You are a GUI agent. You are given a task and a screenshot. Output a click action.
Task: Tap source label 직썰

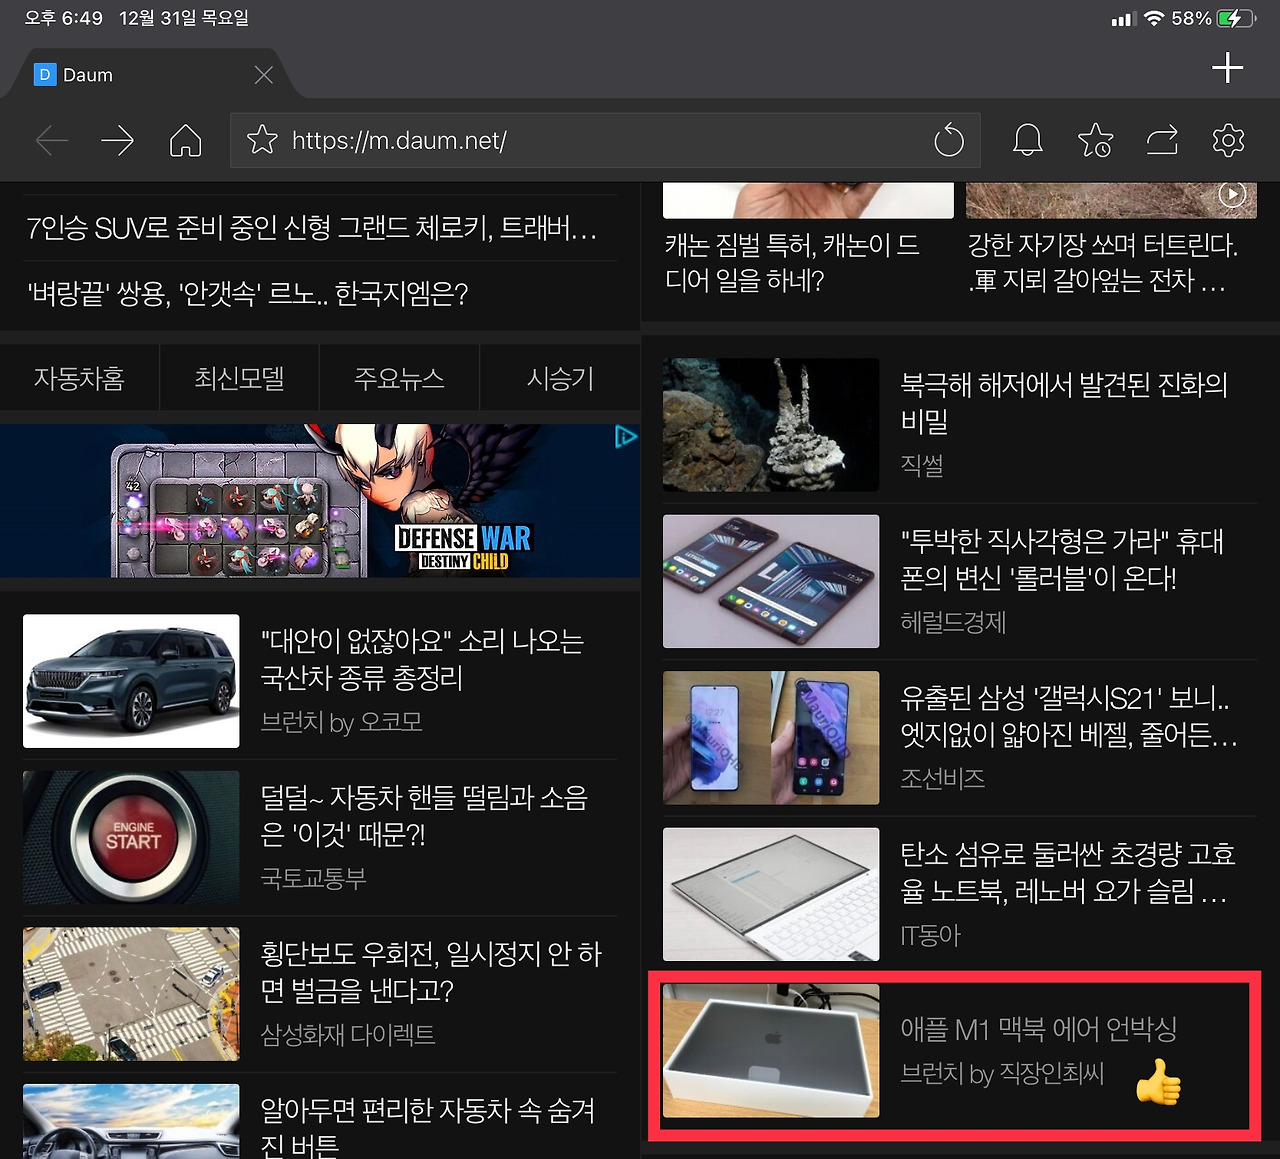point(921,465)
